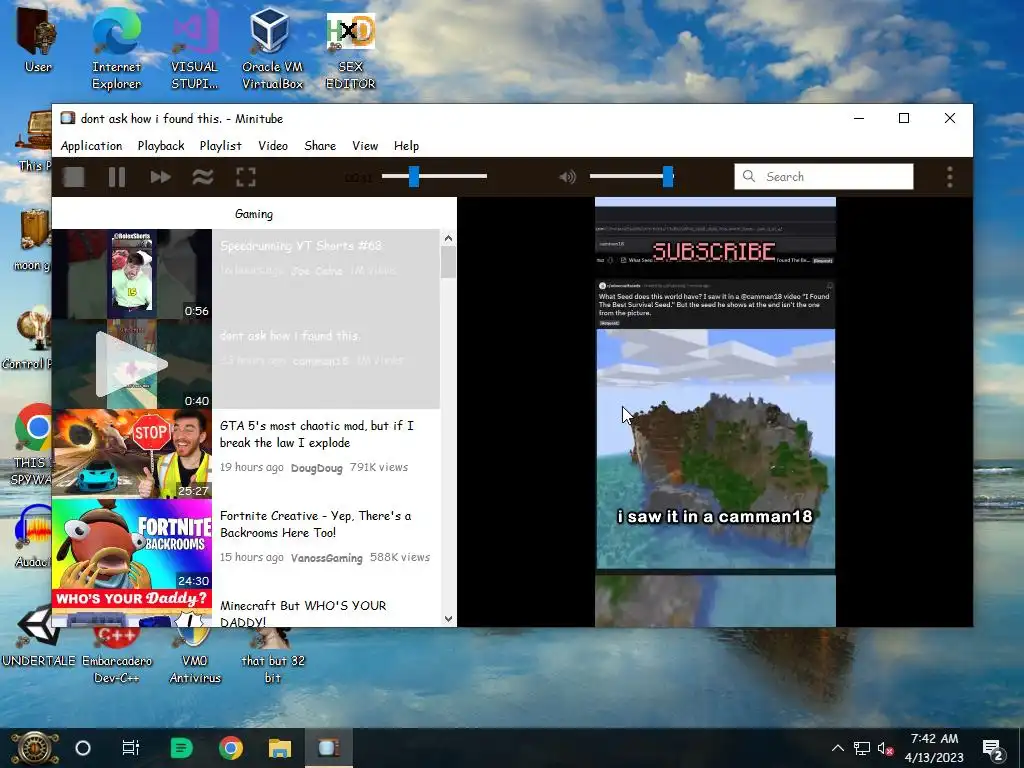Click 'Fortnite Creative - Yep, There's a Backrooms' title
This screenshot has height=768, width=1024.
tap(315, 524)
